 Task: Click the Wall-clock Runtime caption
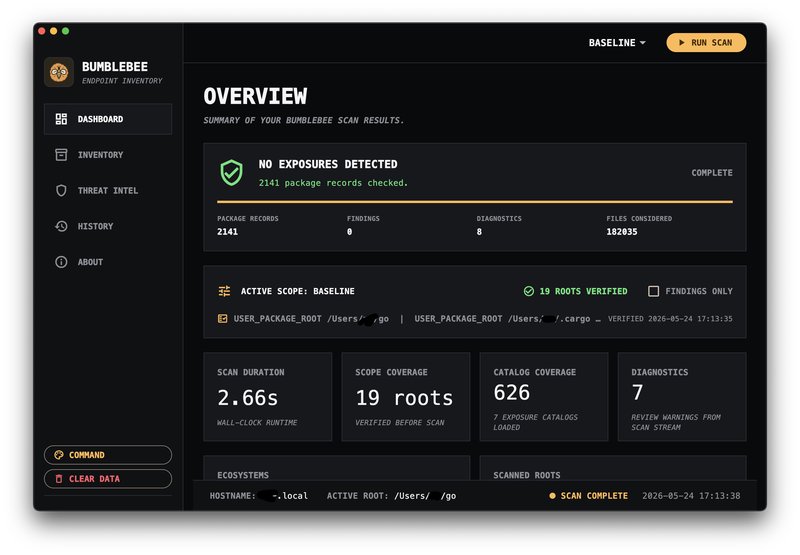tap(257, 423)
